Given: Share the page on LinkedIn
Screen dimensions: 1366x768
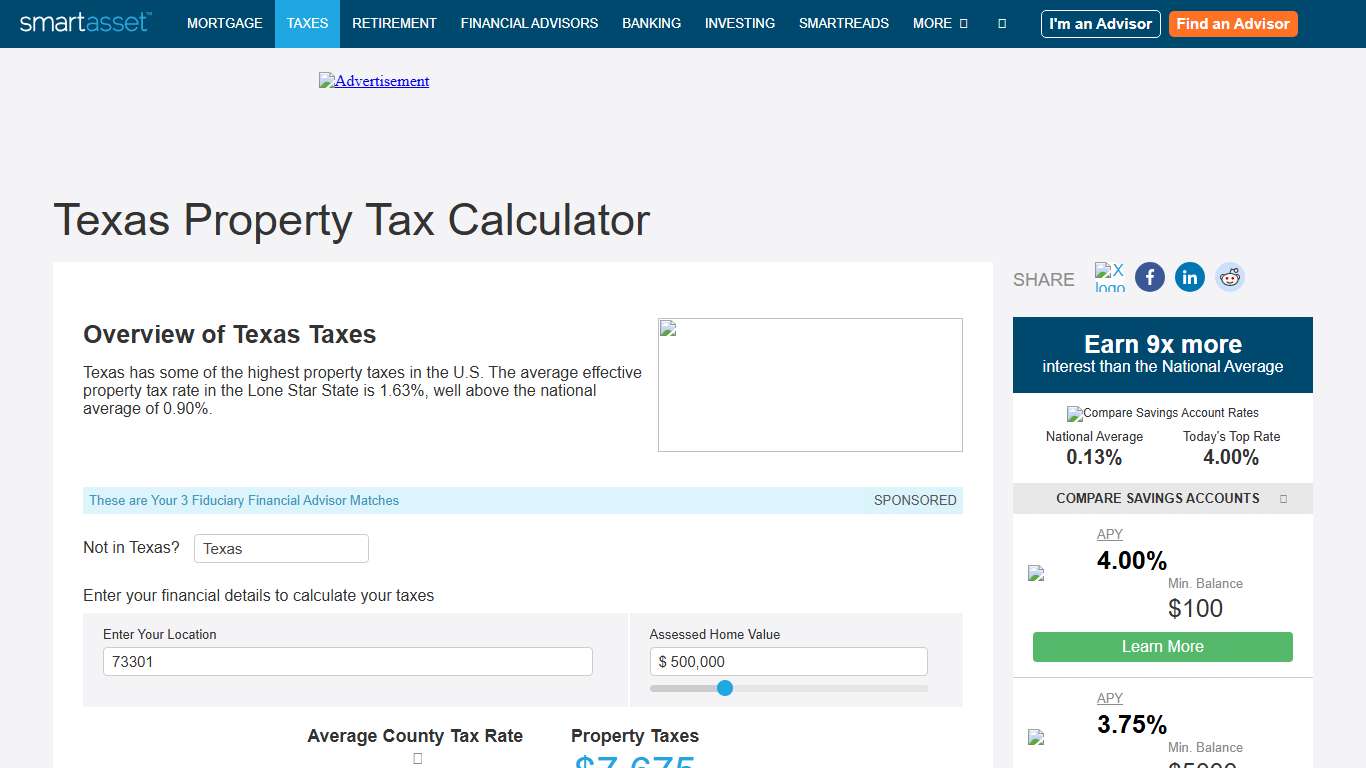Looking at the screenshot, I should click(1189, 277).
